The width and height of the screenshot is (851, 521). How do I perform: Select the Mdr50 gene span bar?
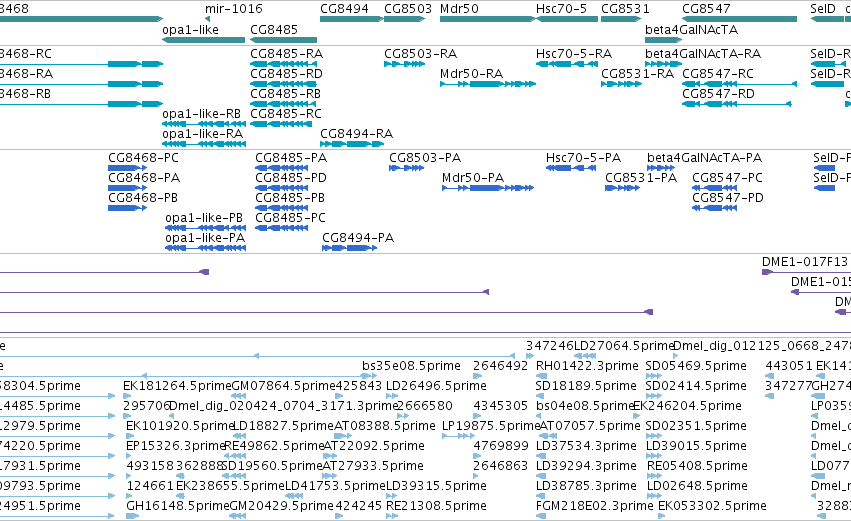[x=488, y=19]
